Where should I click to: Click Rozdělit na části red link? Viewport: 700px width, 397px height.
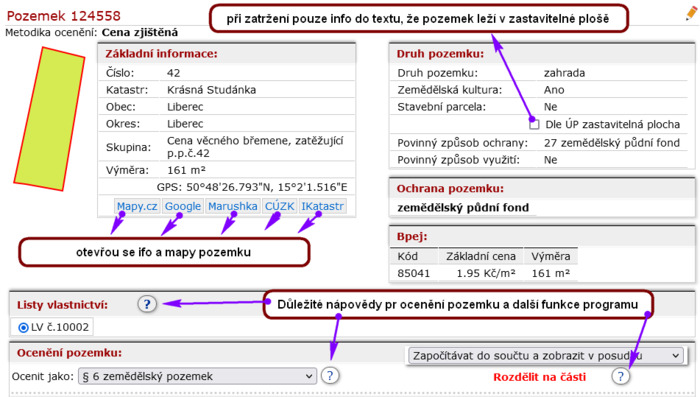point(539,377)
